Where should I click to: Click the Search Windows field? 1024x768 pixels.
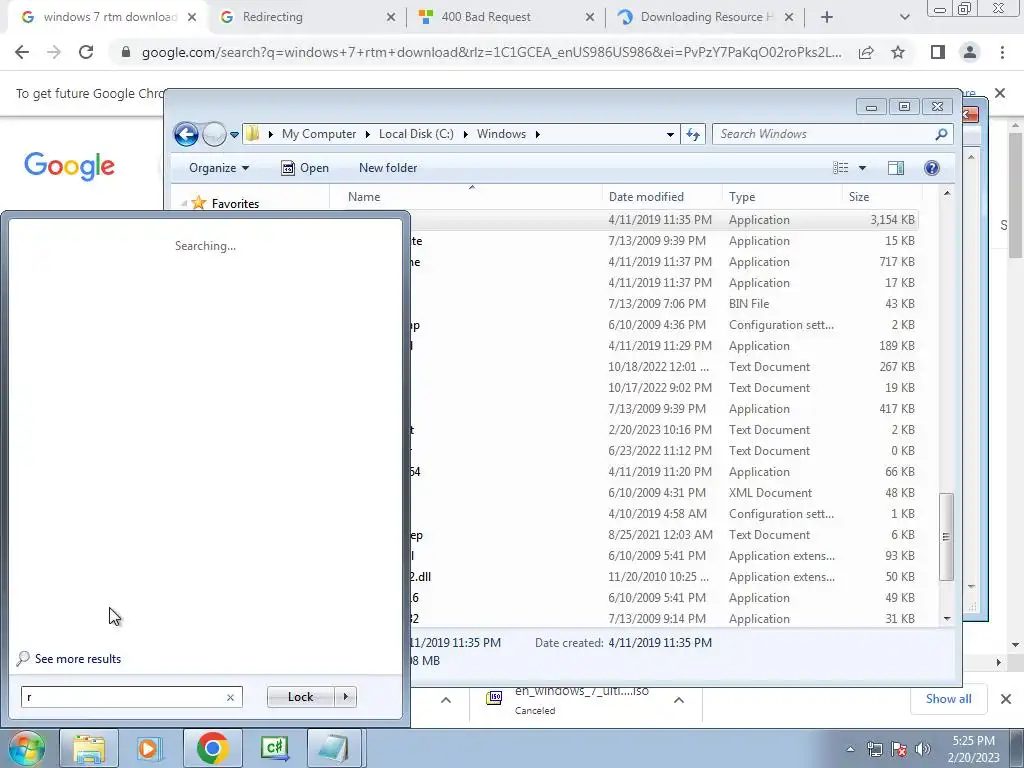pos(832,134)
